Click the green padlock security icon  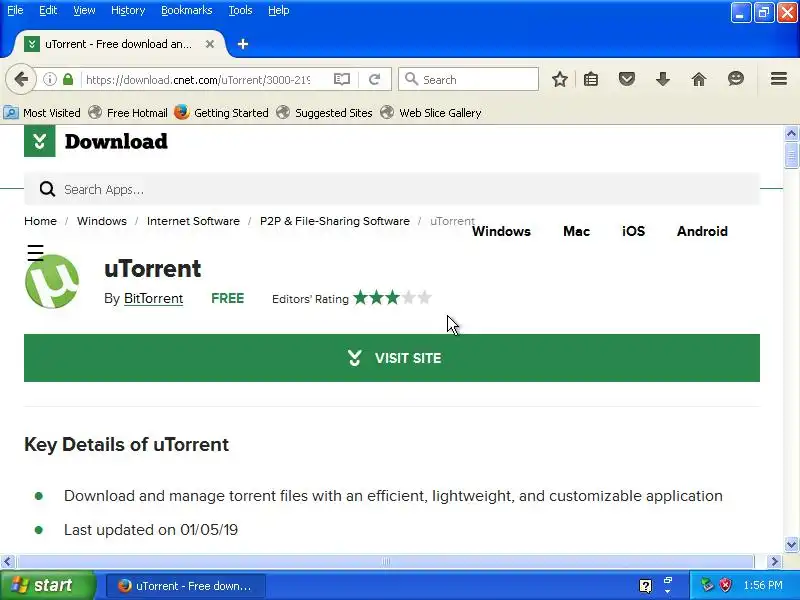point(68,79)
